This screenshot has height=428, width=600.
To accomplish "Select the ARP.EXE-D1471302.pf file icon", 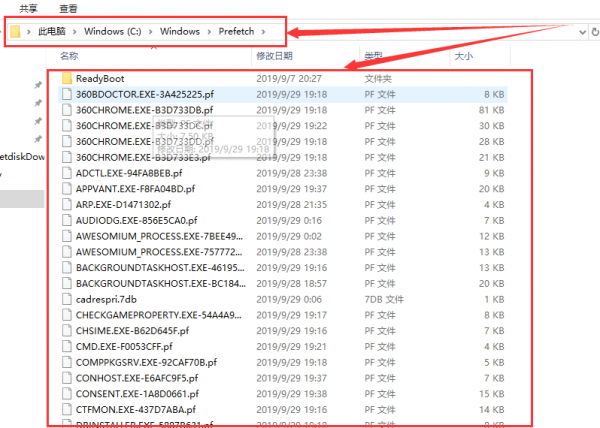I will click(67, 205).
